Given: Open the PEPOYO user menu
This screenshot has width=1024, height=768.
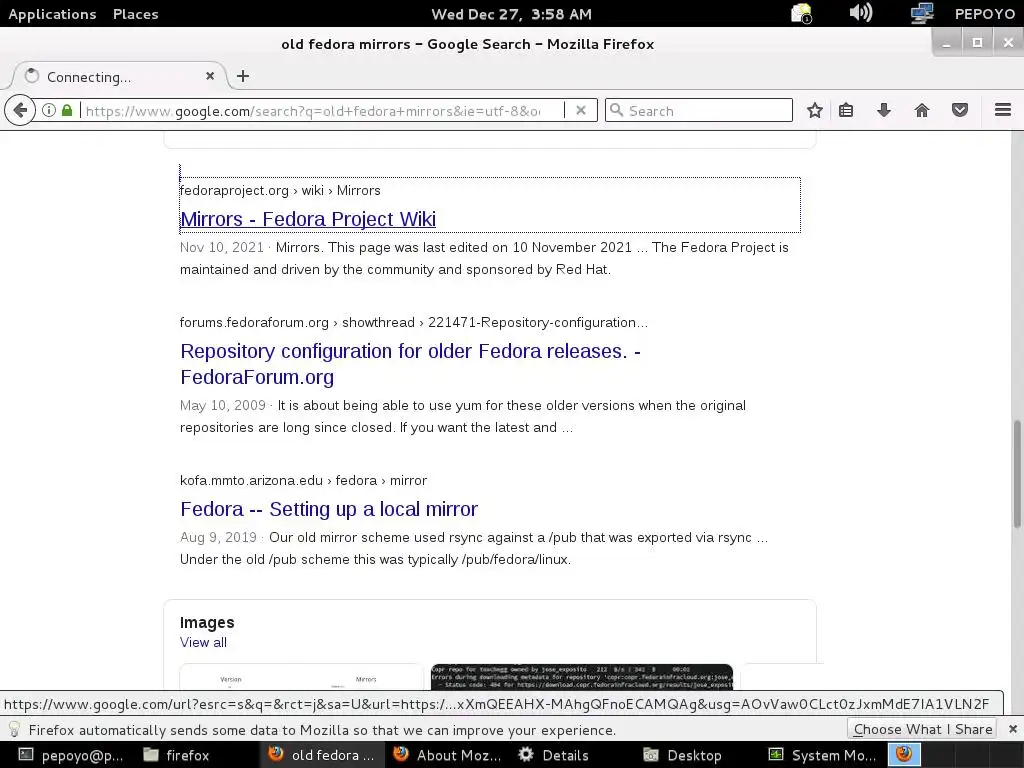Looking at the screenshot, I should [984, 14].
